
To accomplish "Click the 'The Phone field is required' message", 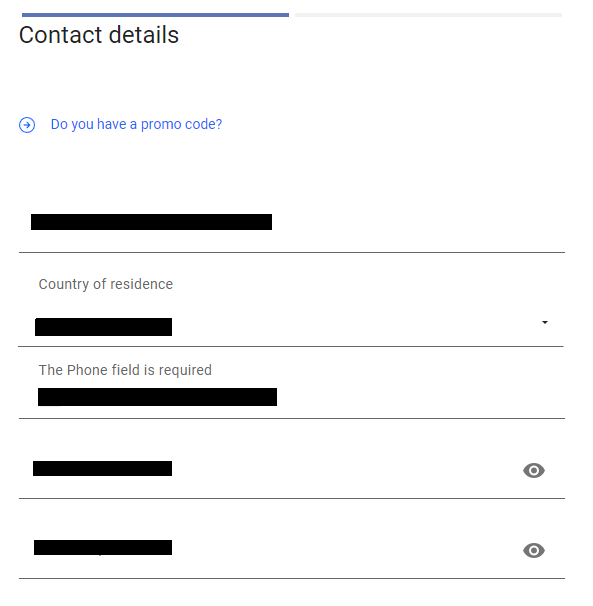I will coord(125,370).
